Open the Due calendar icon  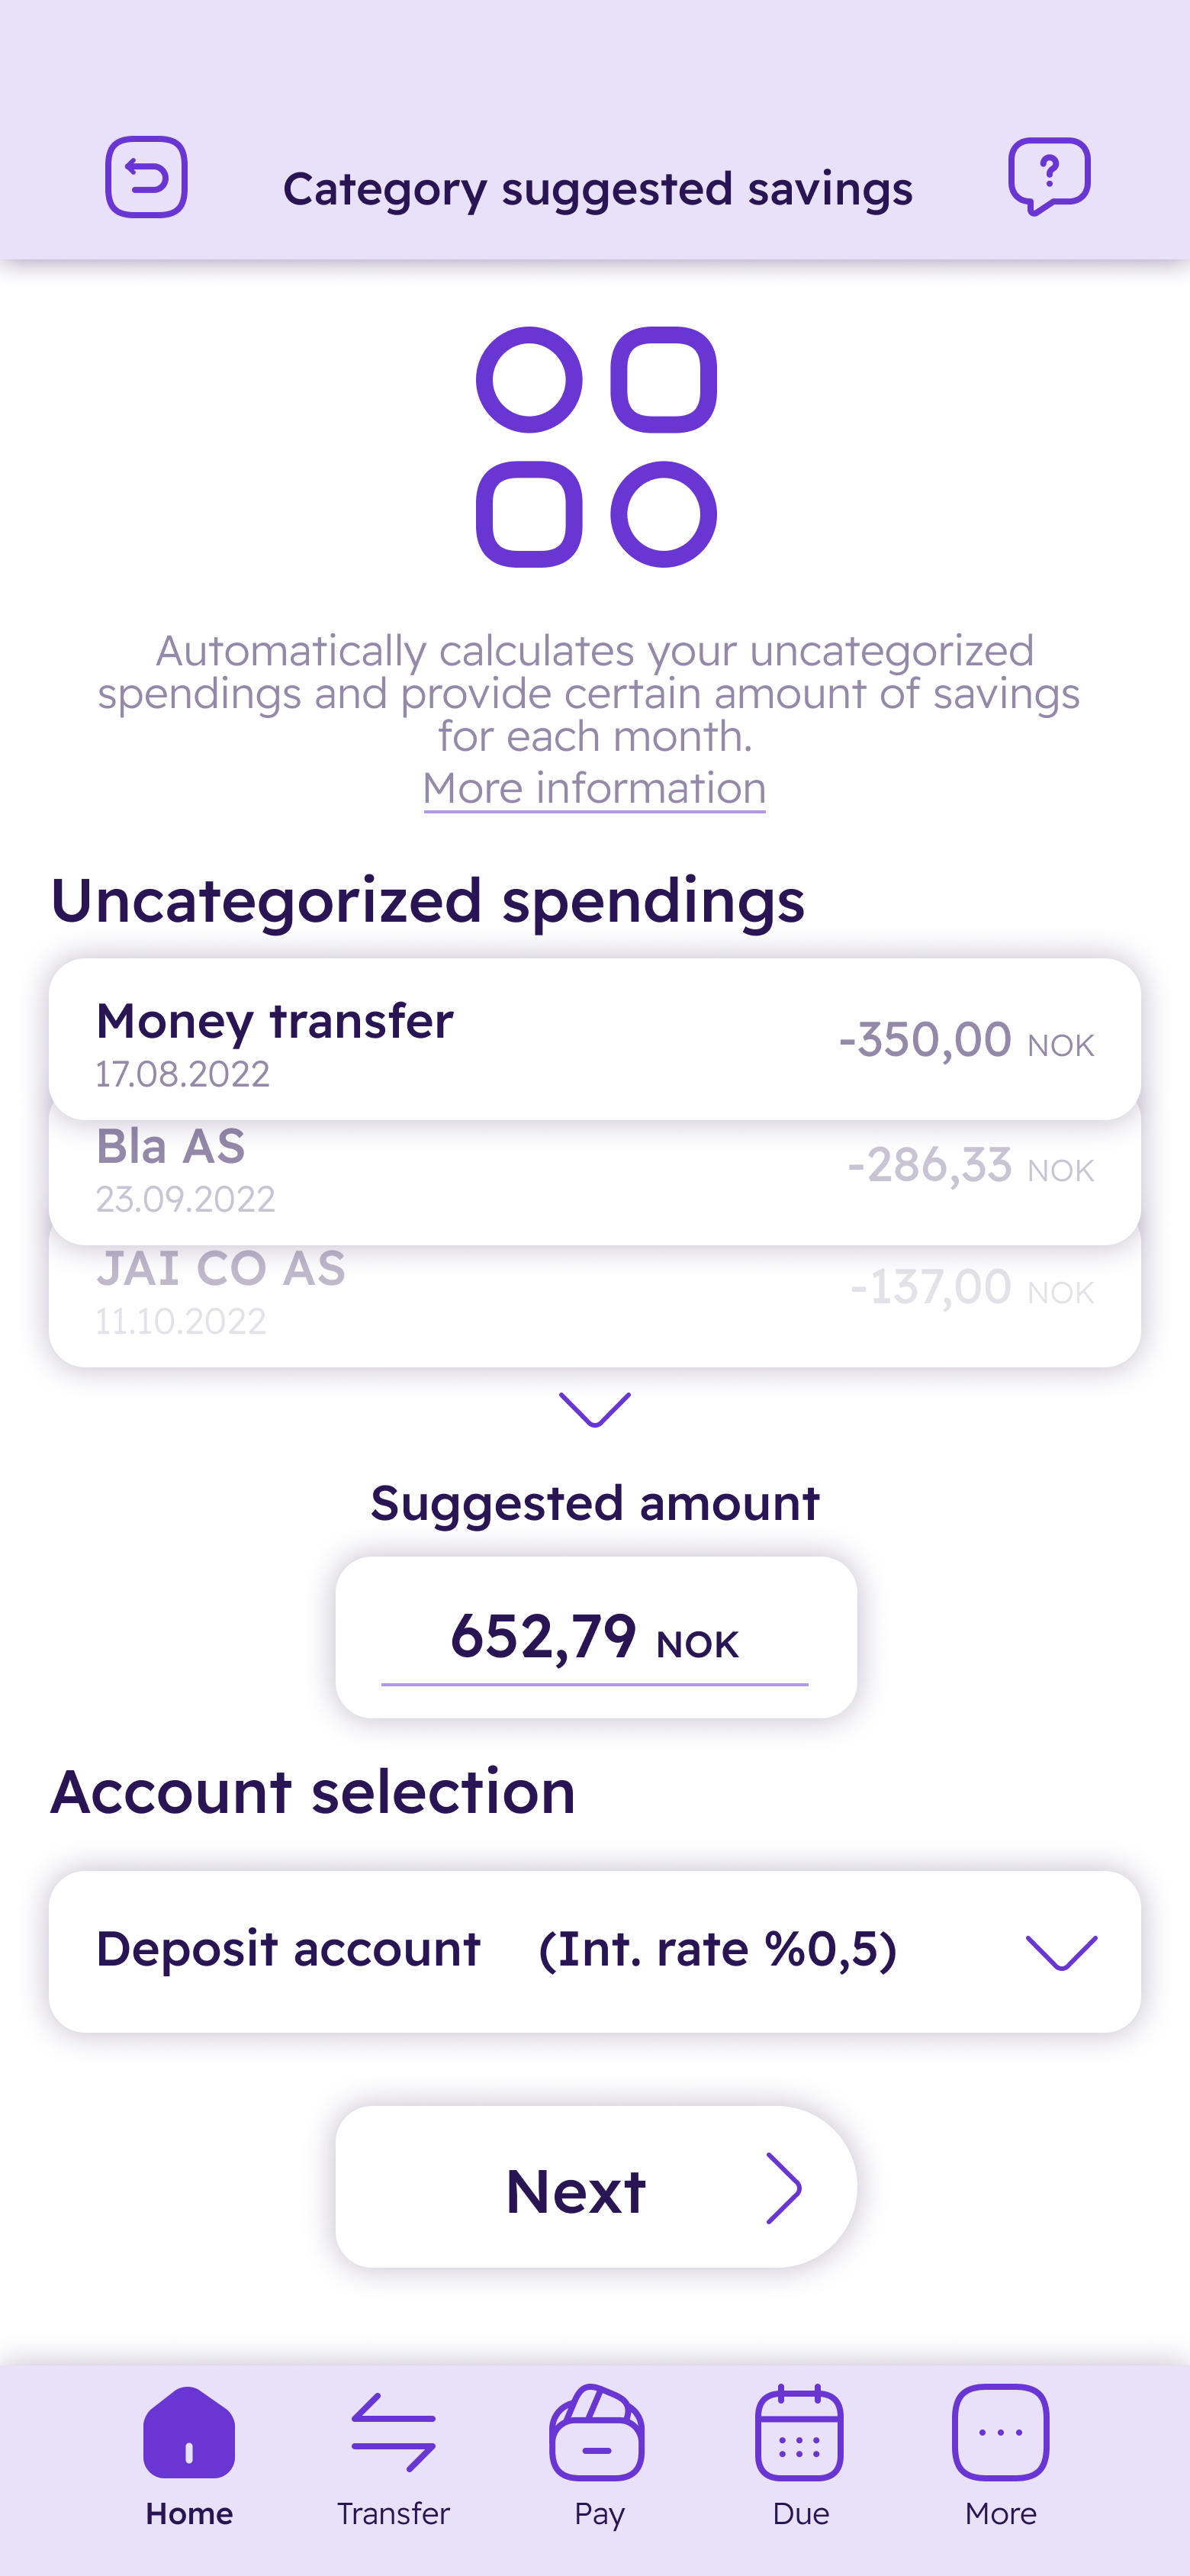tap(799, 2432)
